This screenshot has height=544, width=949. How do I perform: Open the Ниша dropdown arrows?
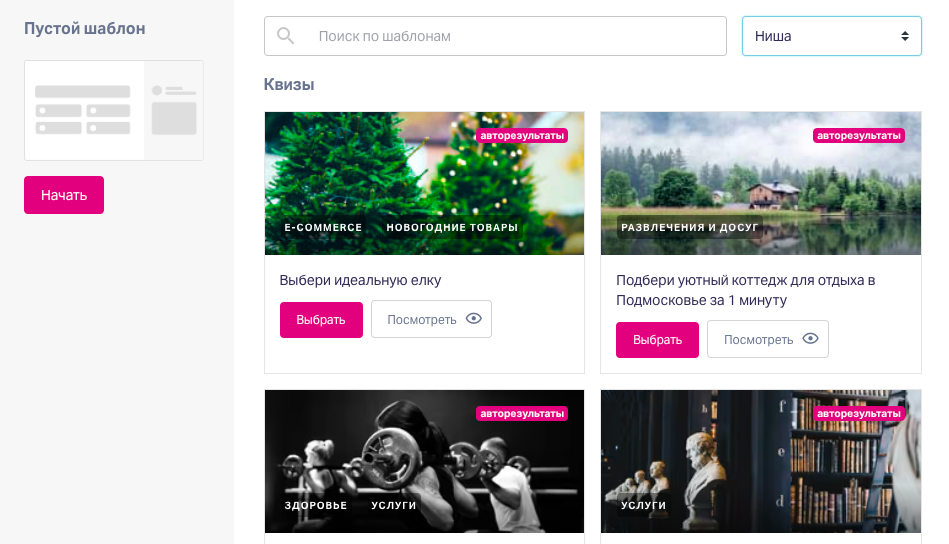pyautogui.click(x=905, y=36)
